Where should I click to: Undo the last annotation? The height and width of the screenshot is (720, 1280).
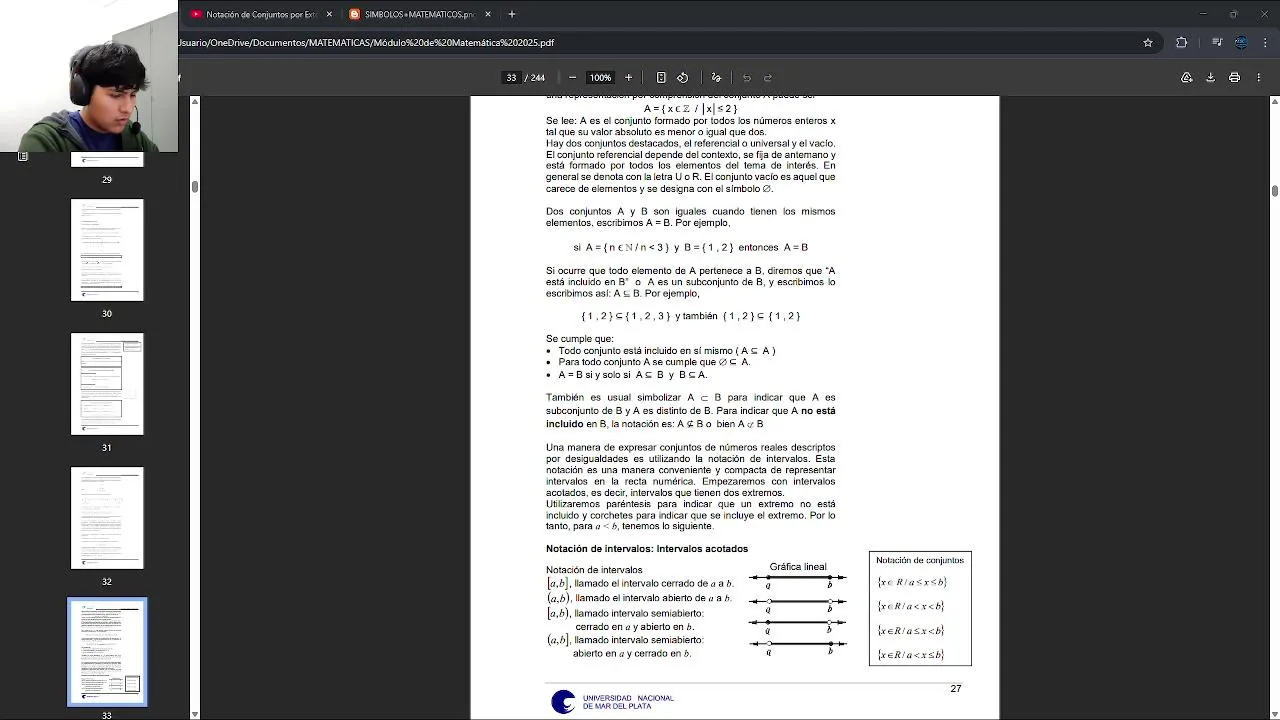tap(746, 77)
